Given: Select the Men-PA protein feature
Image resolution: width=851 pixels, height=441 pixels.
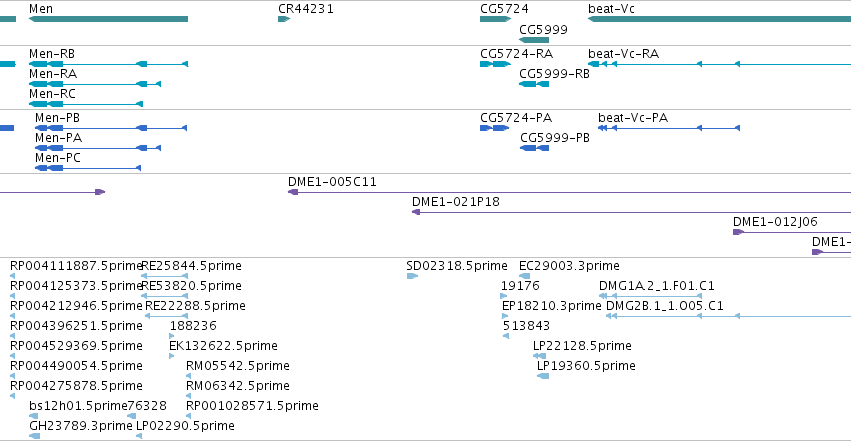Looking at the screenshot, I should point(98,148).
